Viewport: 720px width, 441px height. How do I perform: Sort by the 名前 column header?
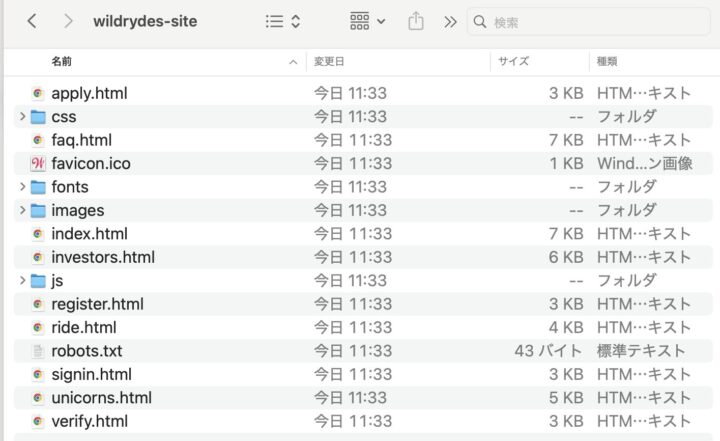(x=150, y=62)
